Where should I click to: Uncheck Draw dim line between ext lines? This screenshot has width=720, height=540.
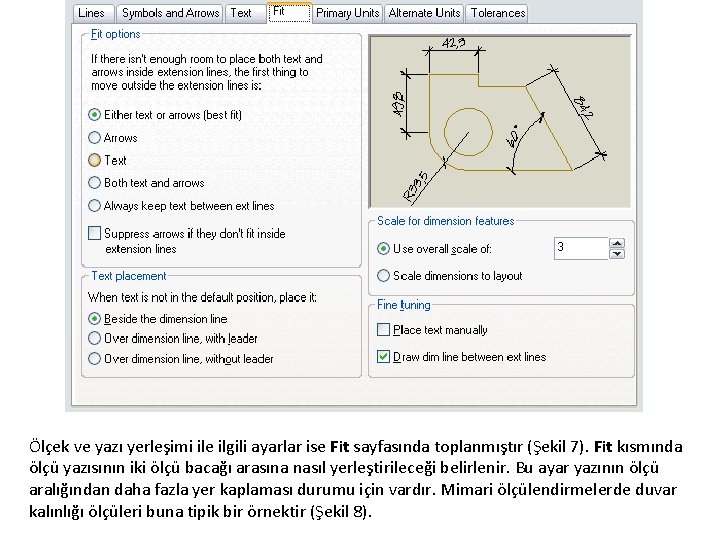pyautogui.click(x=383, y=357)
